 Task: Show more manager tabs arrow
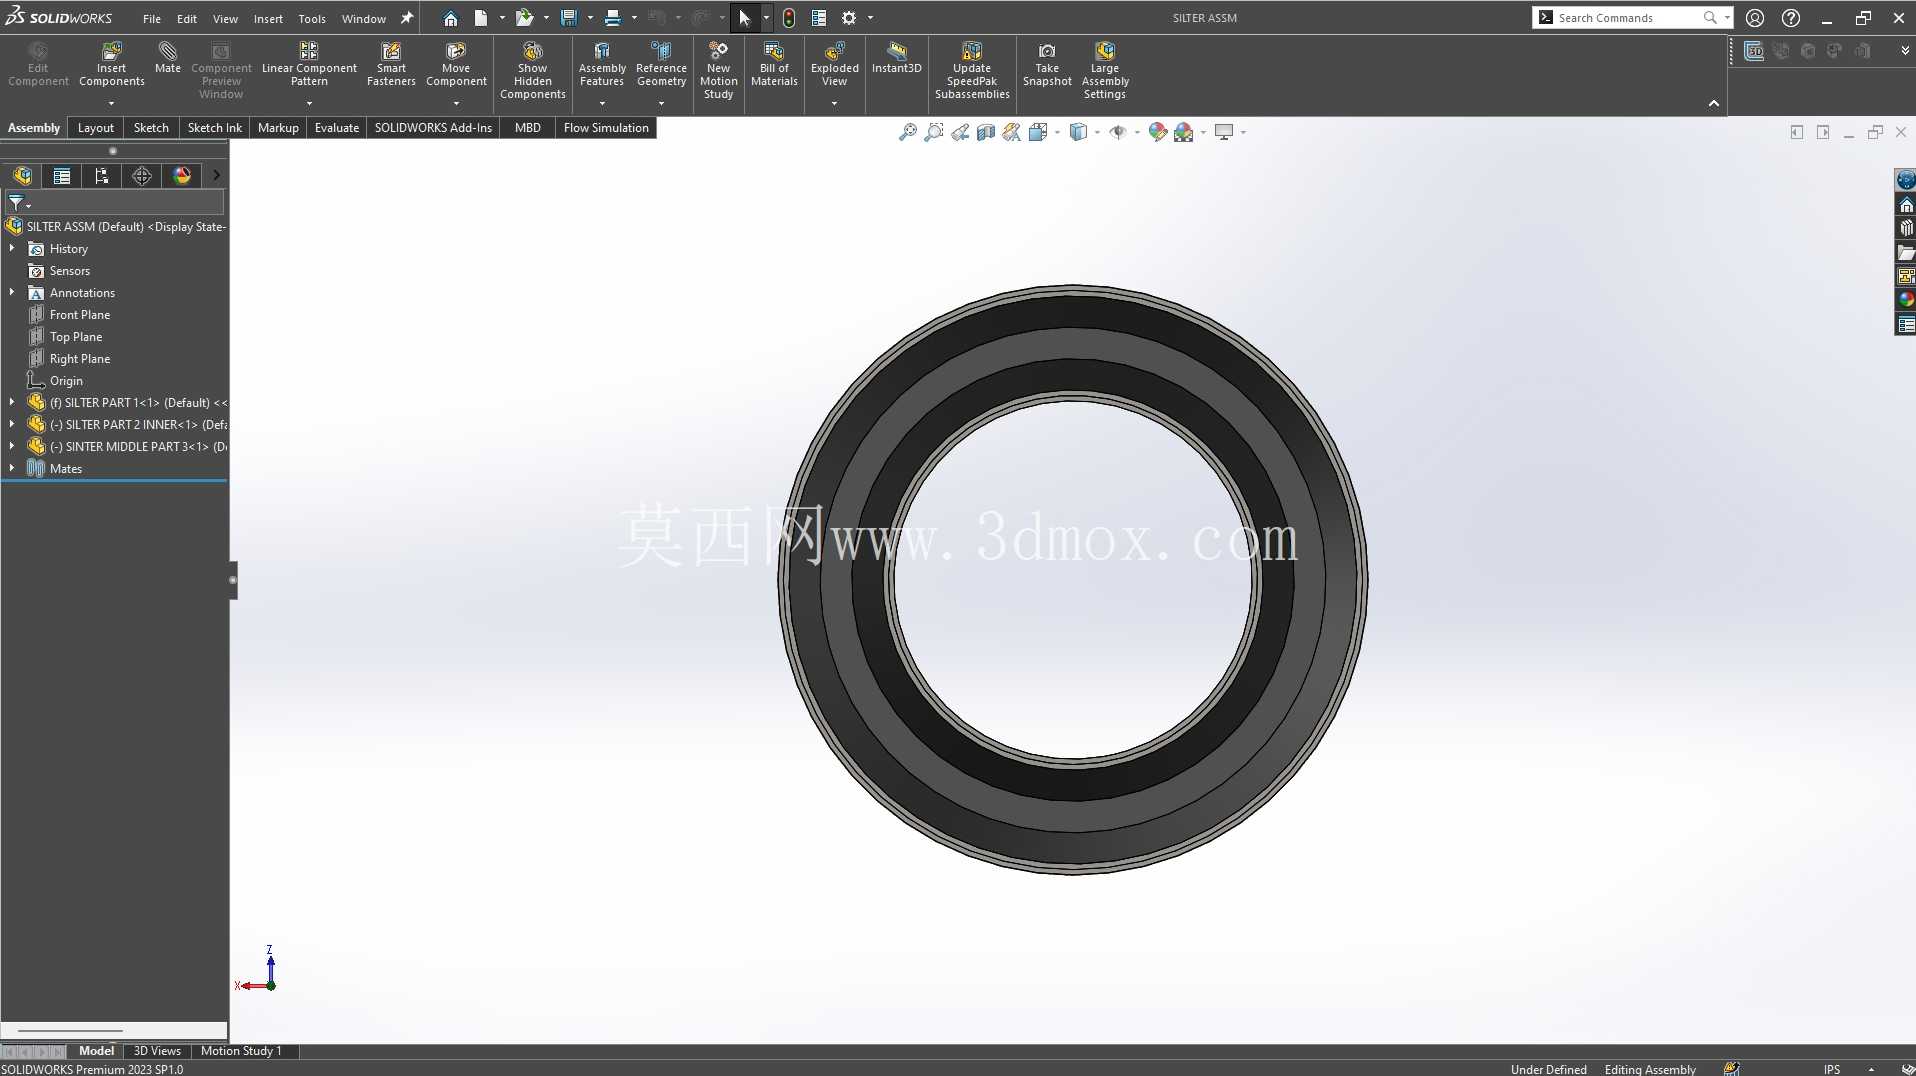pos(216,176)
